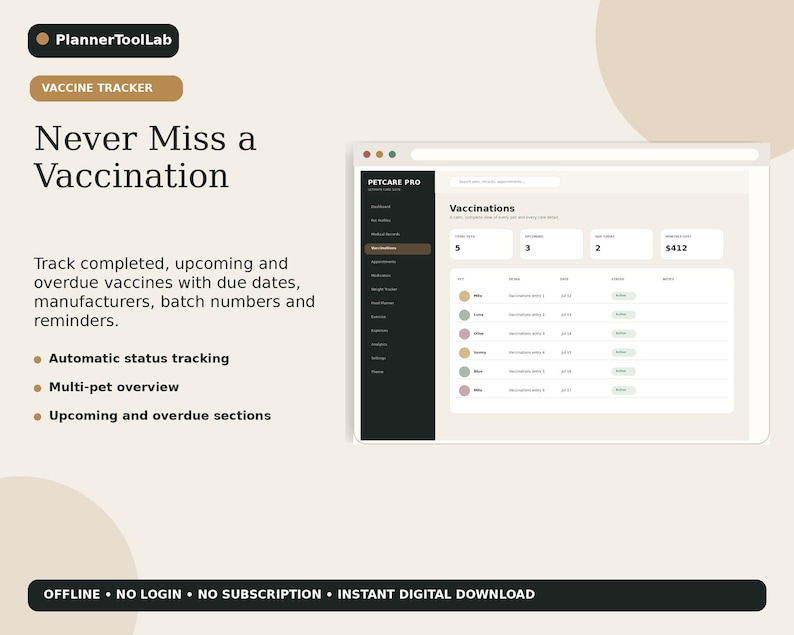Click the PETCARE PRO logo text
This screenshot has width=794, height=635.
pos(394,182)
